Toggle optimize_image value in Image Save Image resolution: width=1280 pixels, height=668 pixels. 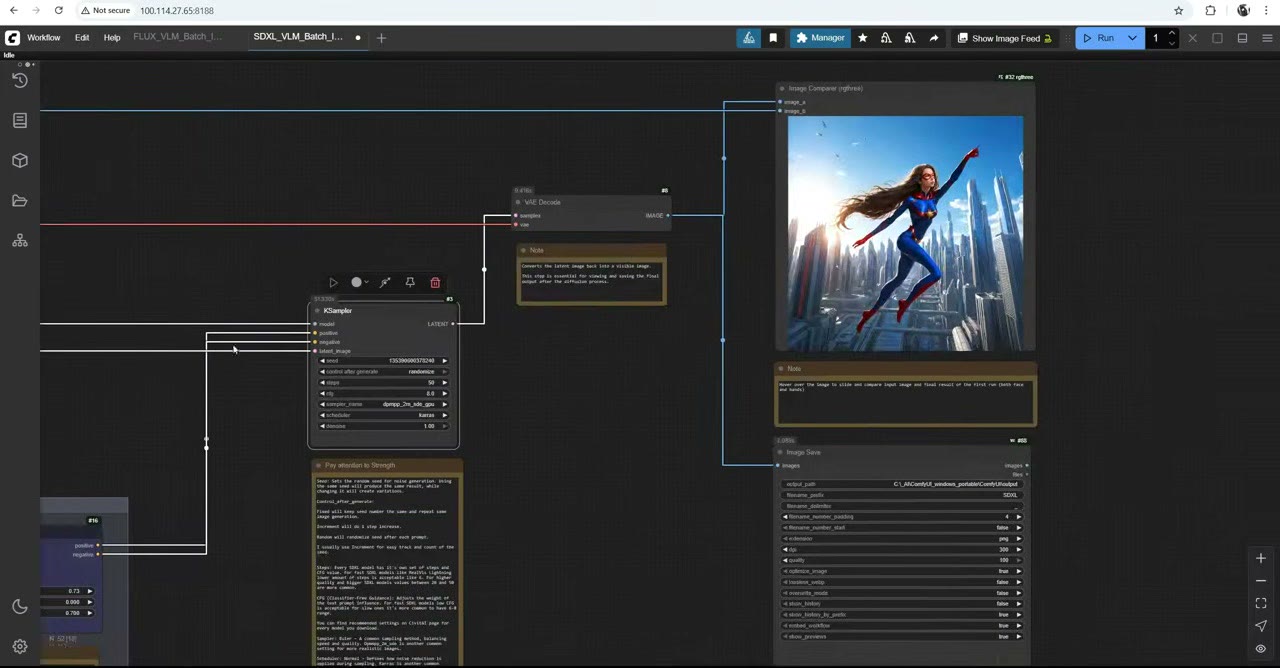(904, 571)
